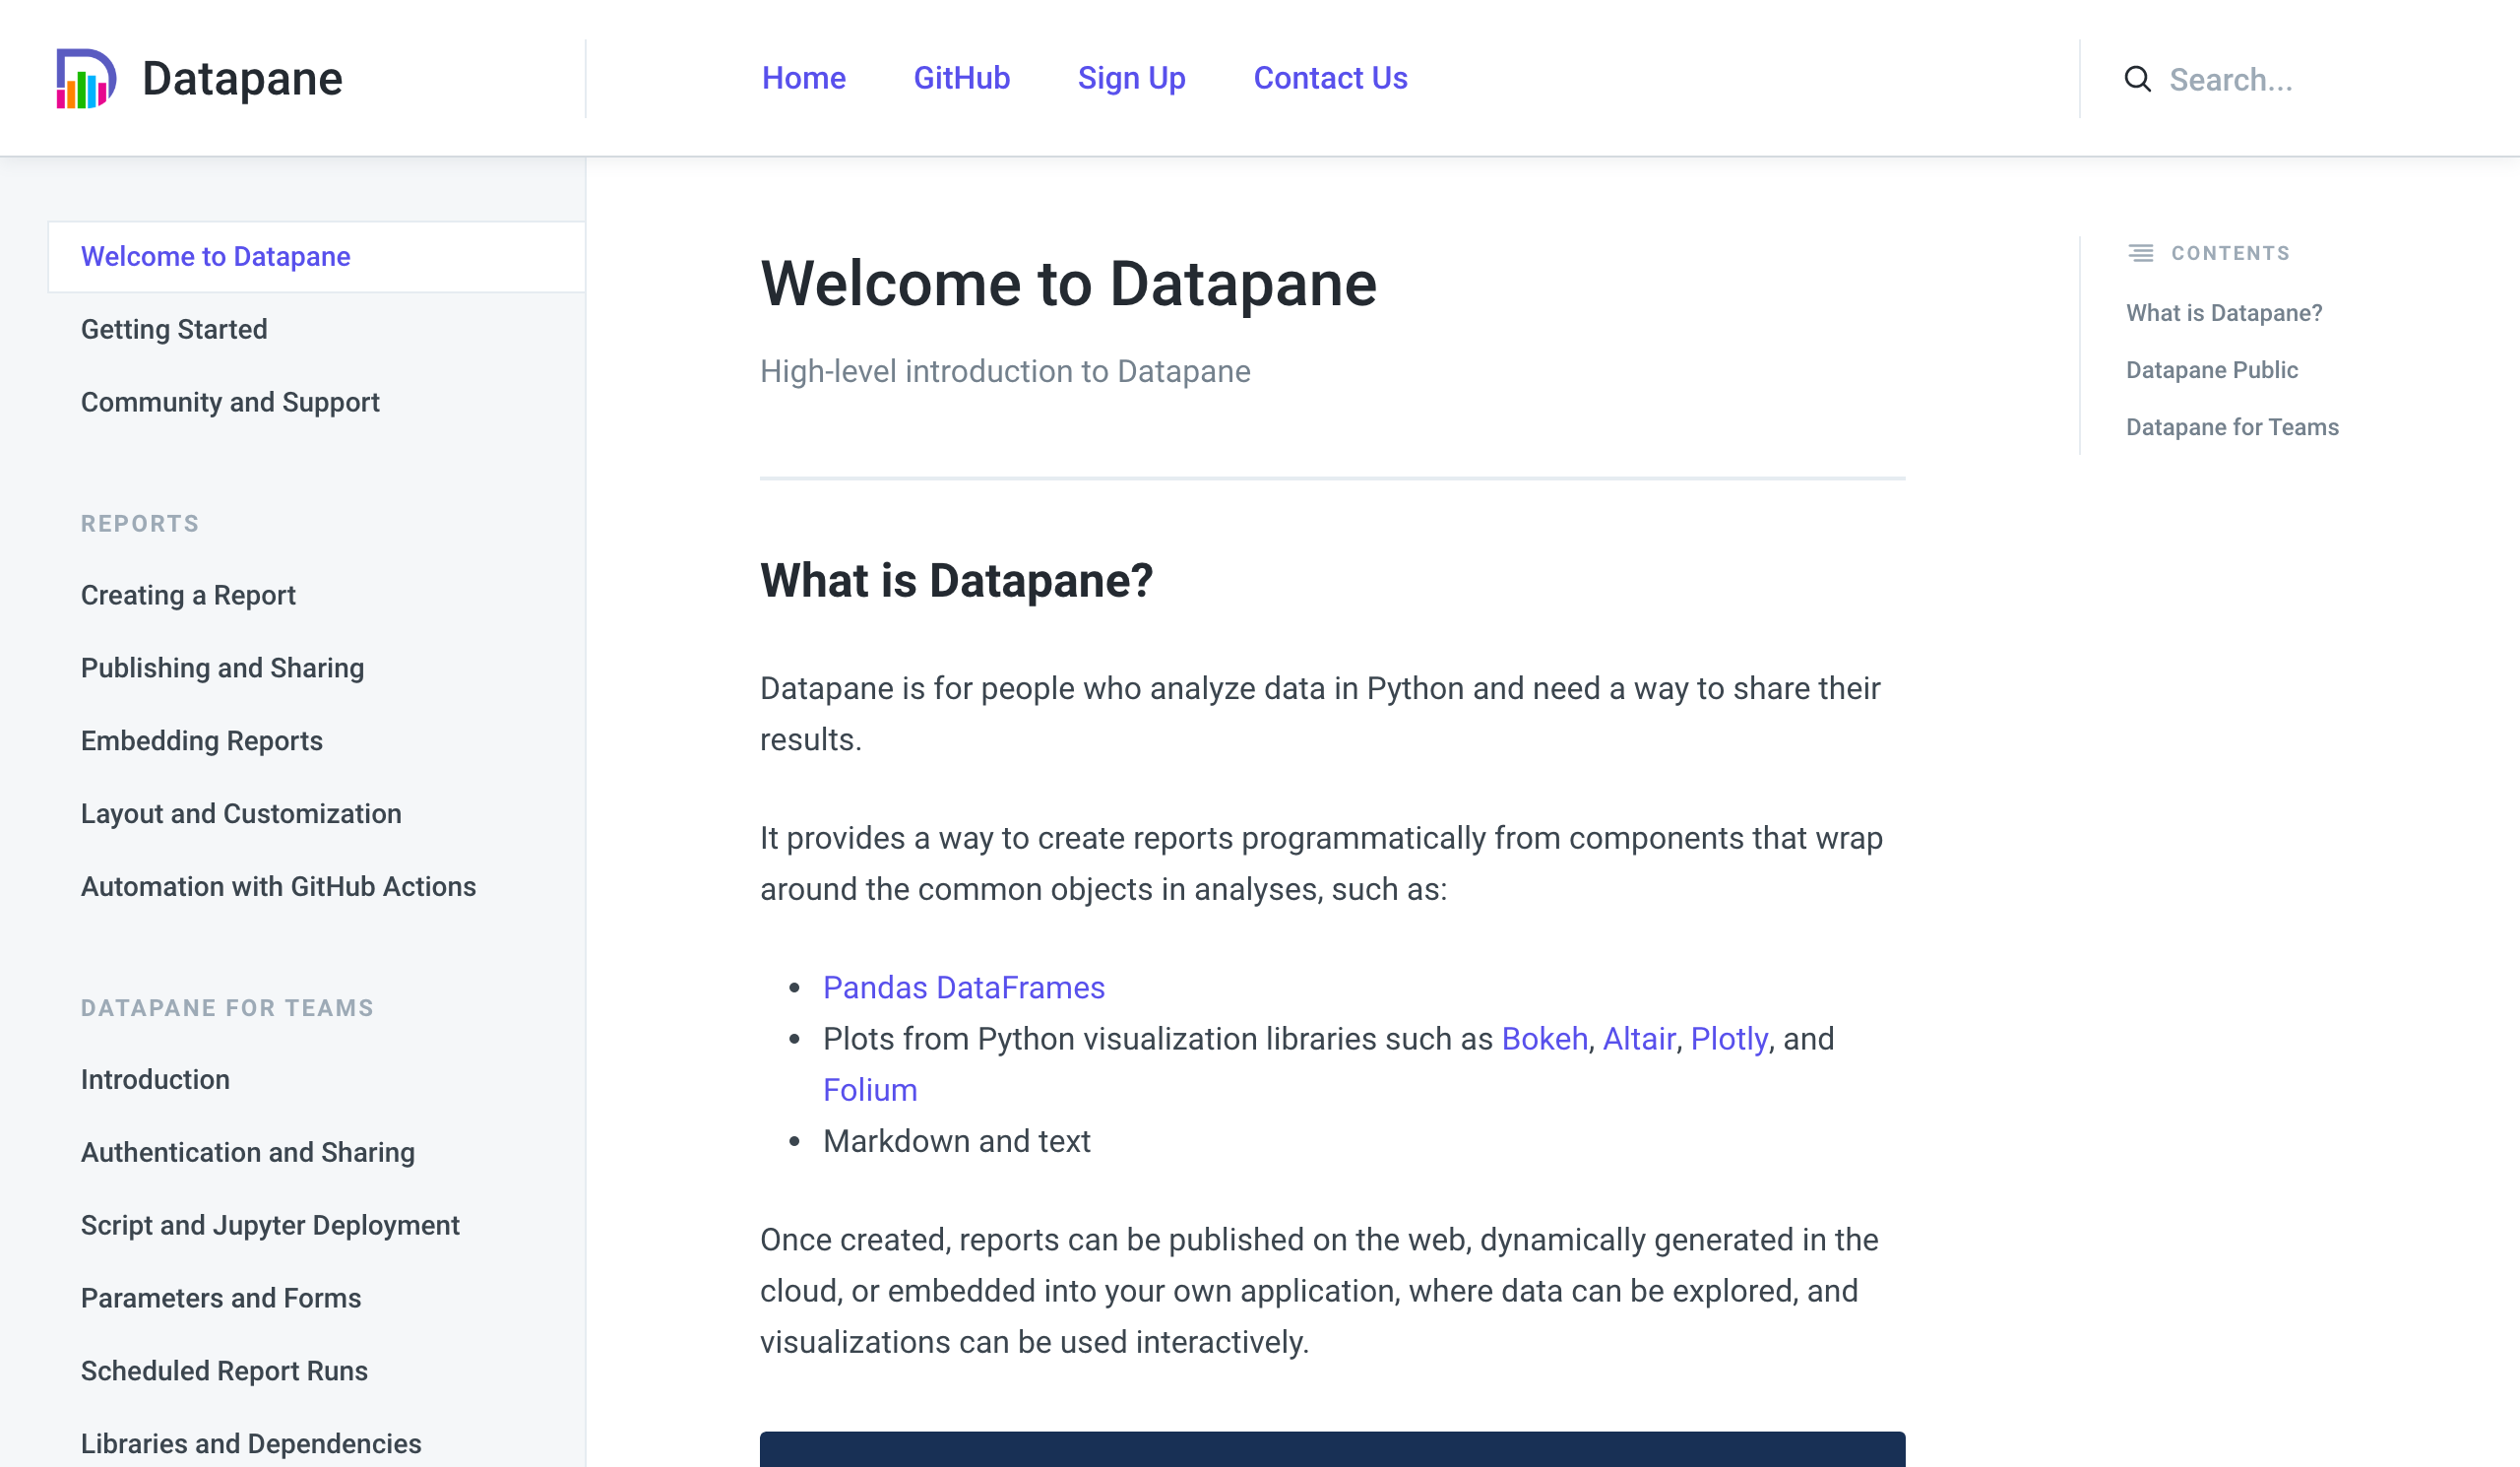Jump to What is Datapane? section

(2223, 313)
